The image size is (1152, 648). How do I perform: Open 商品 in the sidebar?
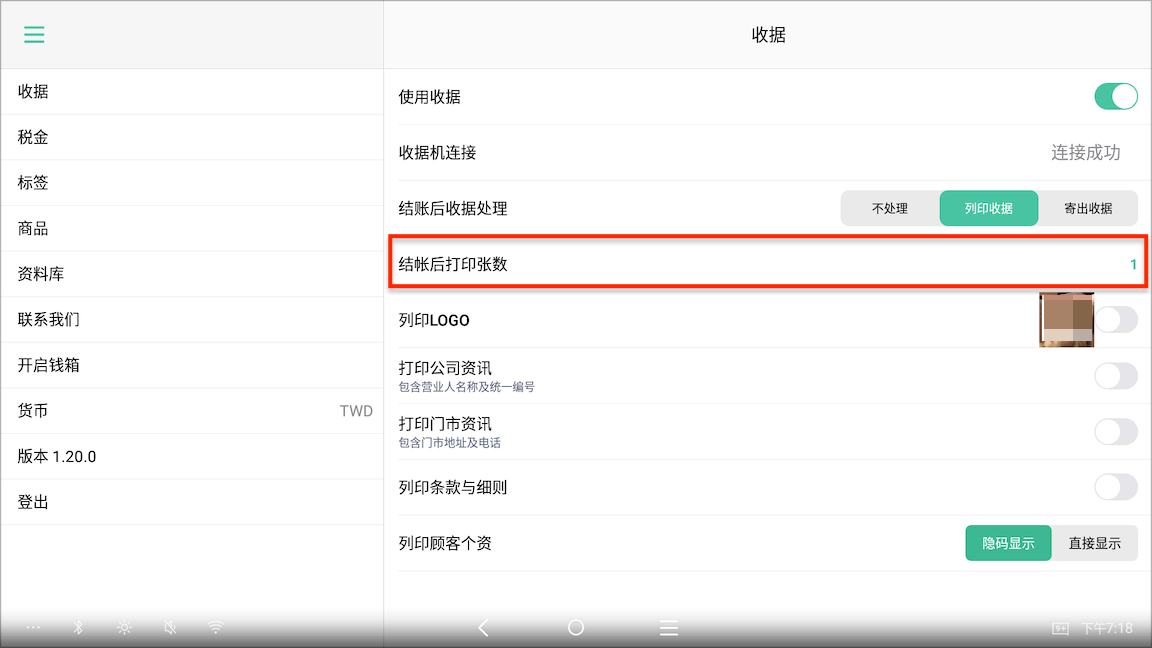tap(192, 228)
